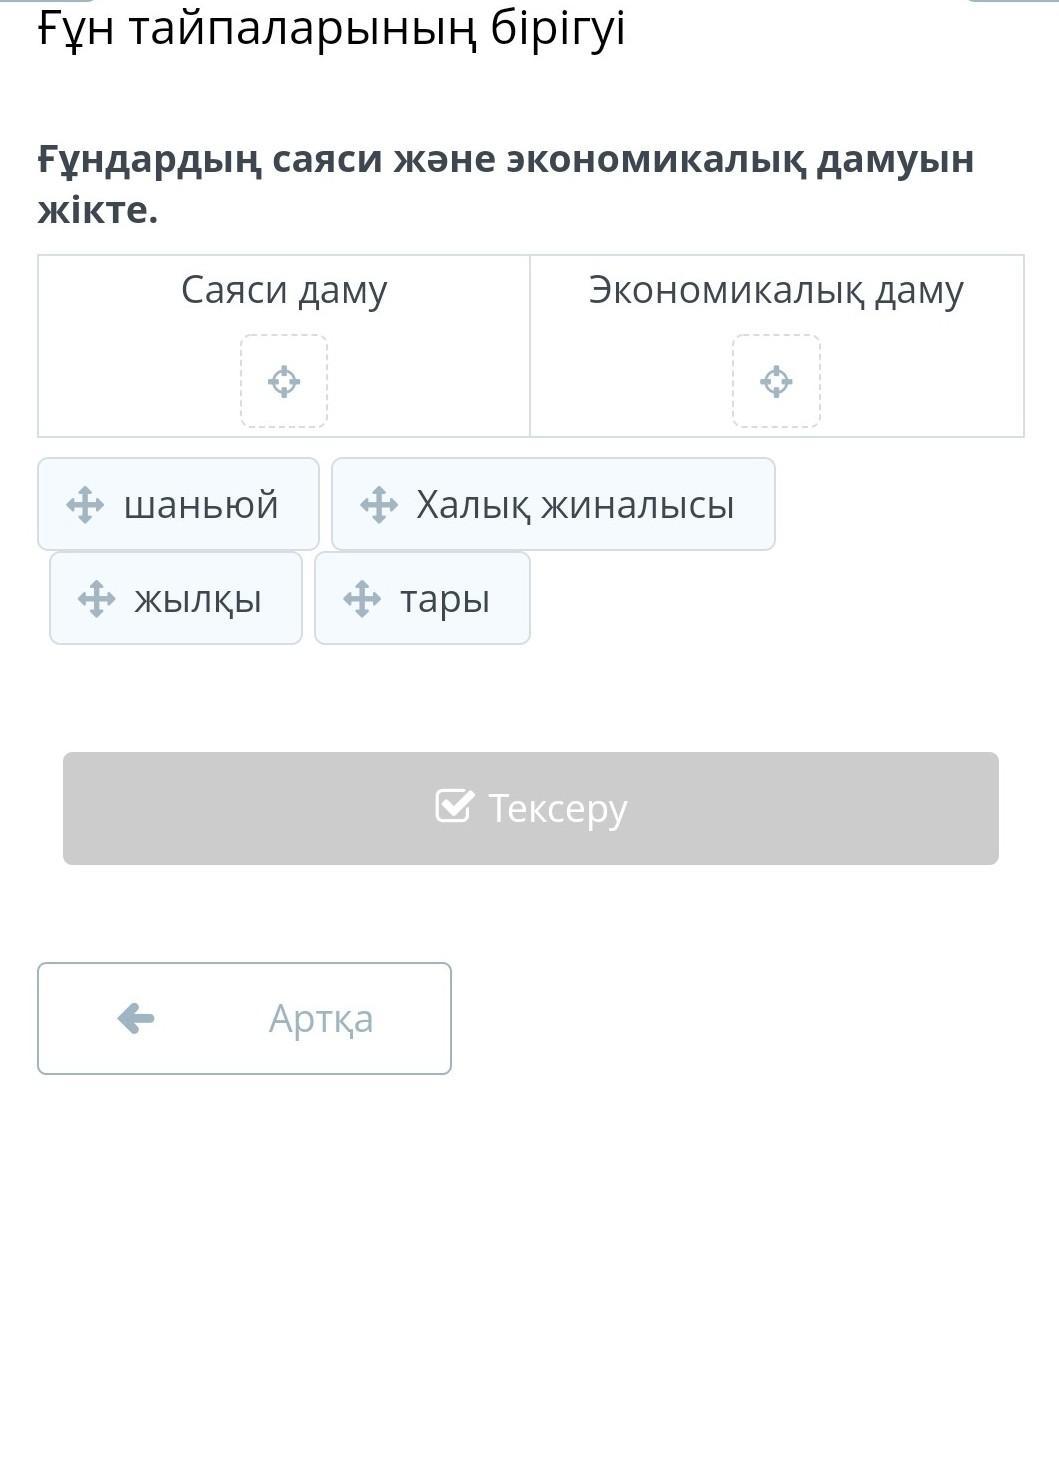The width and height of the screenshot is (1059, 1473).
Task: Click the move handle icon beside жылқы
Action: 96,599
